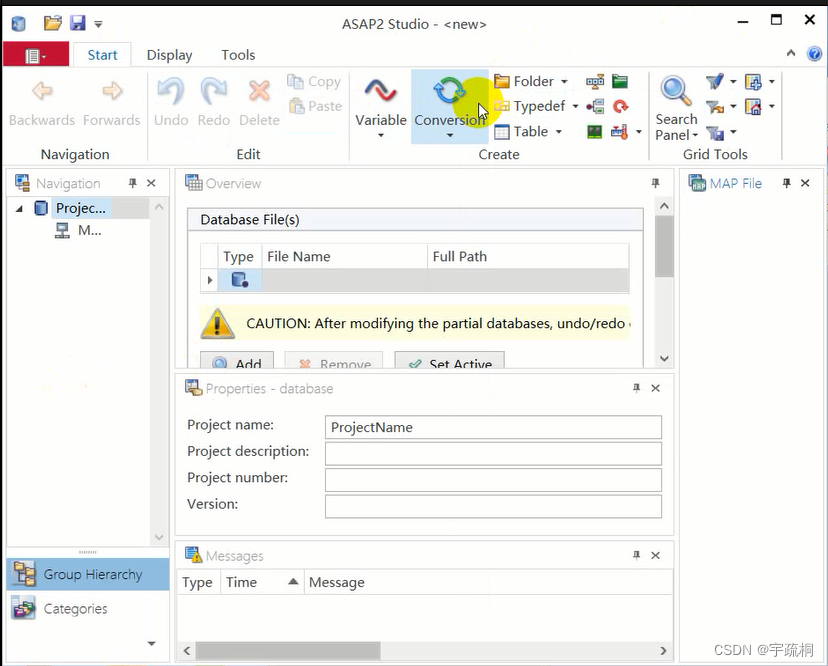Pin the MAP File panel
Viewport: 828px width, 666px height.
[x=786, y=183]
